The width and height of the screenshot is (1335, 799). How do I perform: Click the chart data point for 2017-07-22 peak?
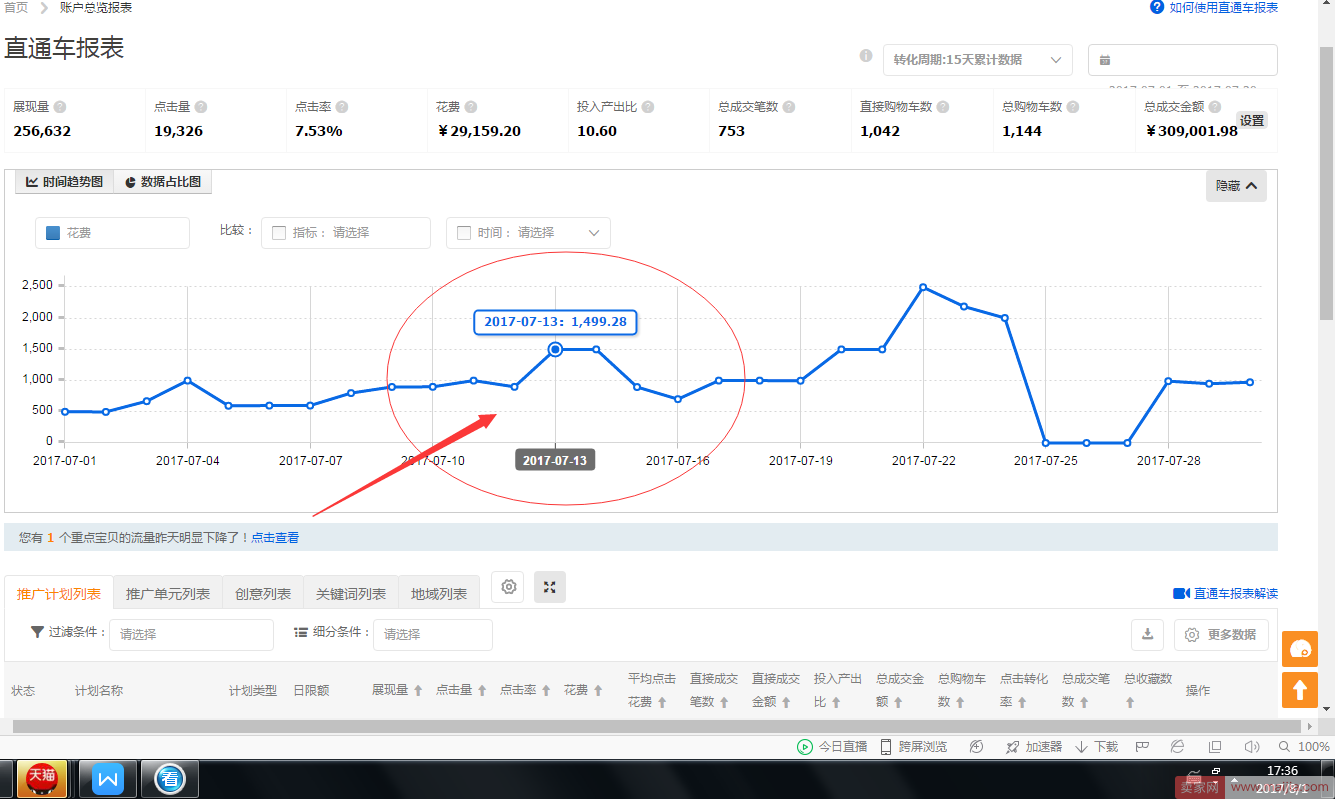coord(923,287)
